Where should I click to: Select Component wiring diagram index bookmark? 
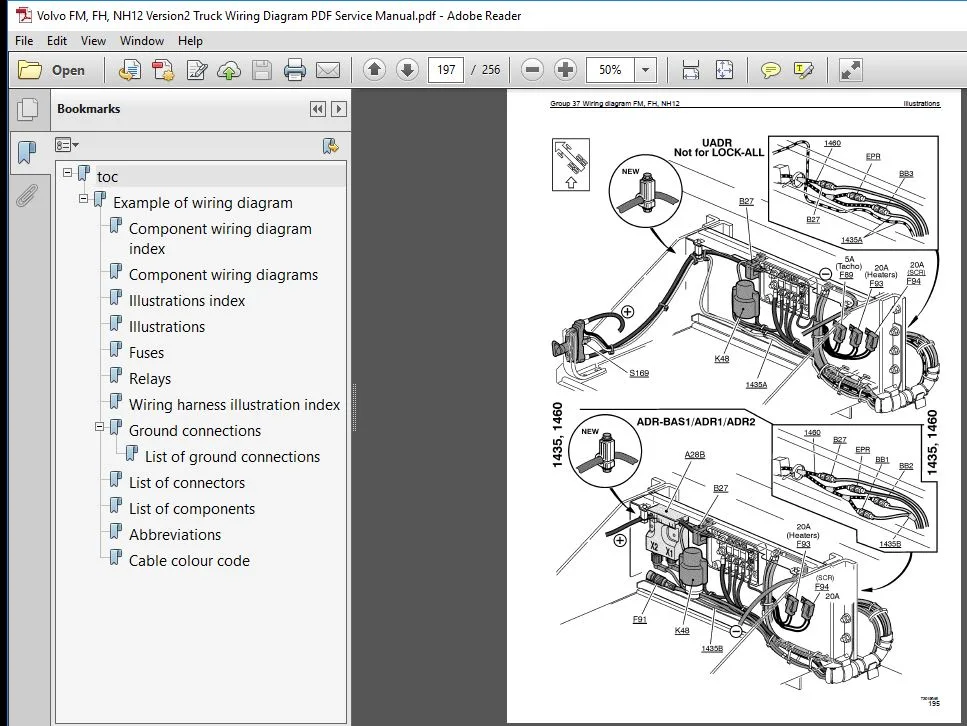tap(220, 239)
